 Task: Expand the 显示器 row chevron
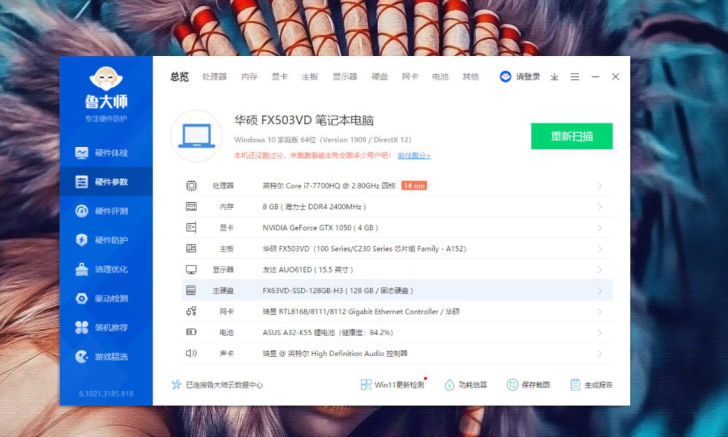click(x=600, y=270)
